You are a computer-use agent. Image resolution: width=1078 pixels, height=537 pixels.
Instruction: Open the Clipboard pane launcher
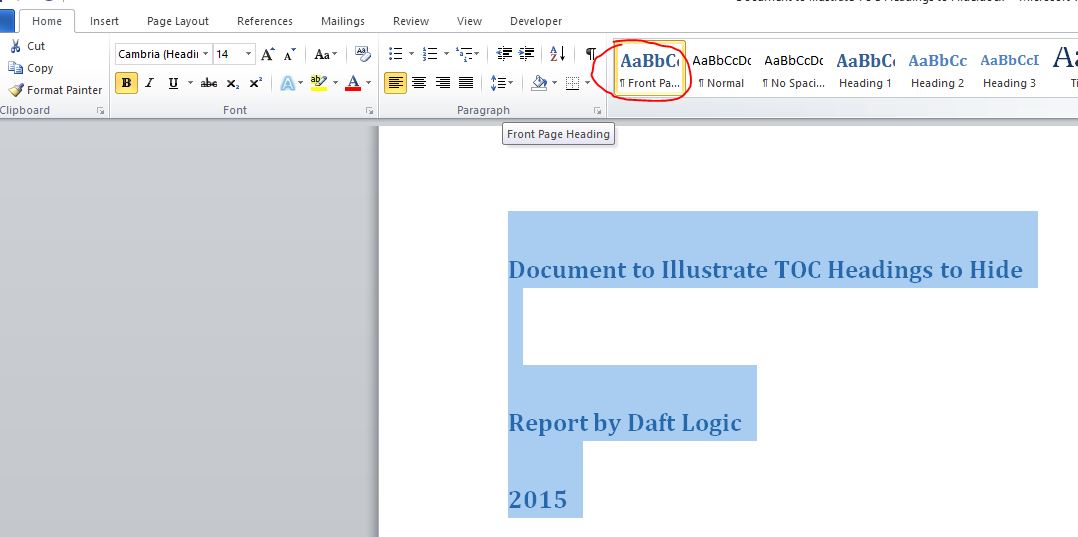coord(100,111)
